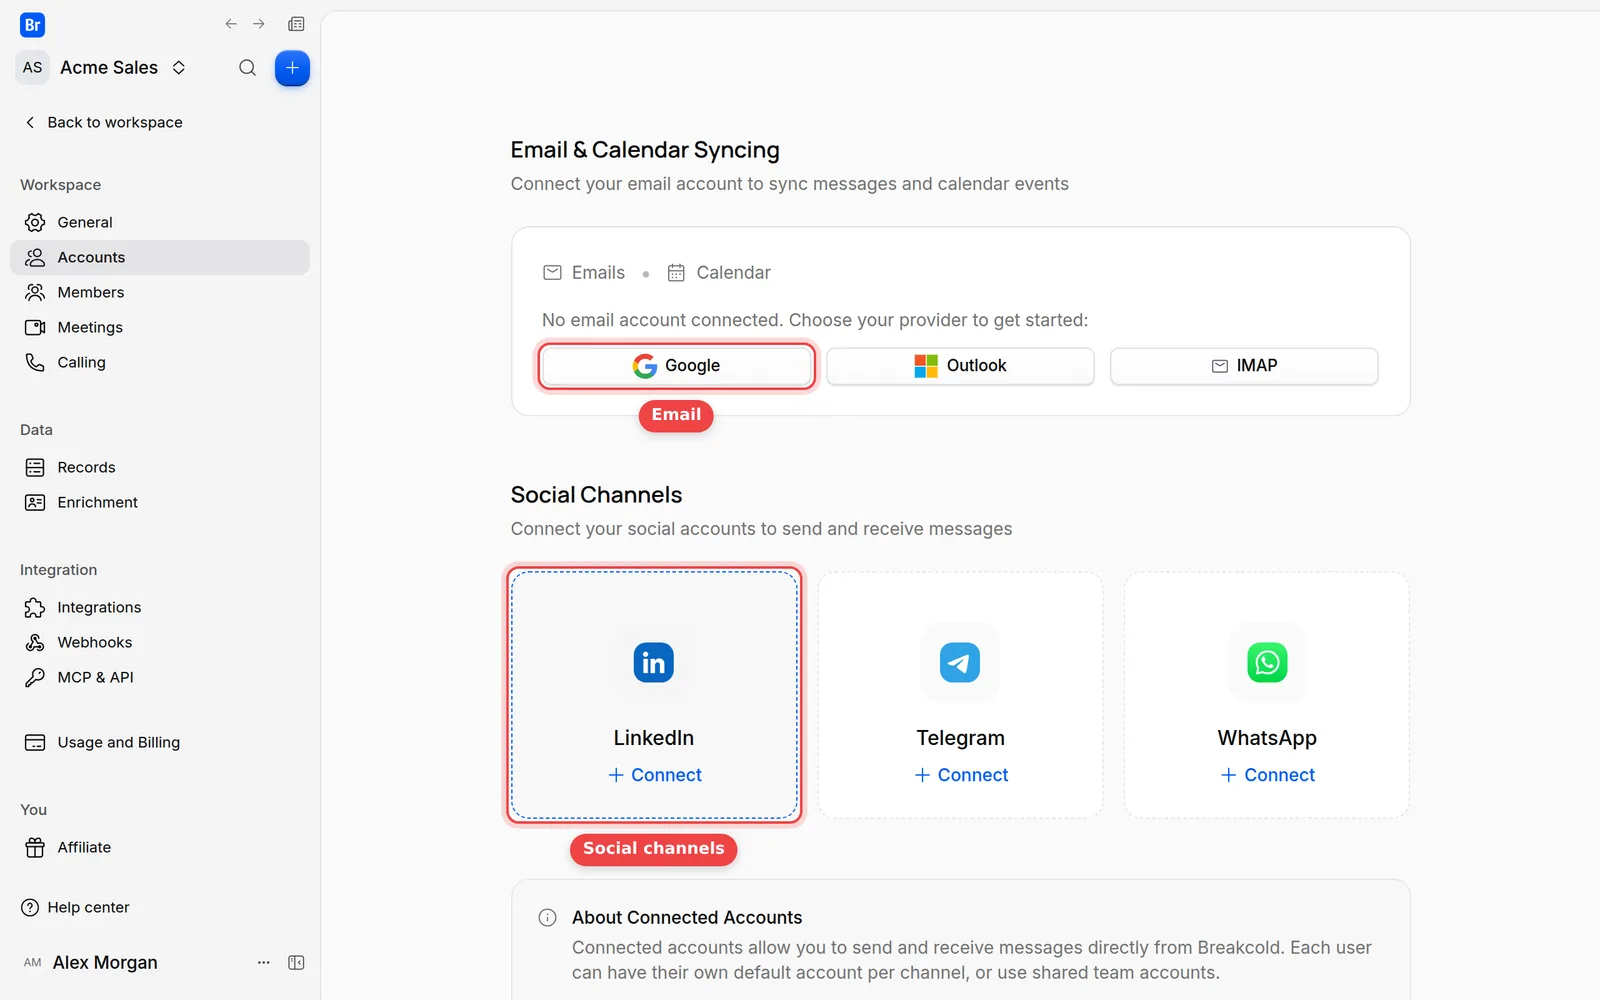This screenshot has width=1600, height=1000.
Task: Open the Affiliate page
Action: point(160,847)
